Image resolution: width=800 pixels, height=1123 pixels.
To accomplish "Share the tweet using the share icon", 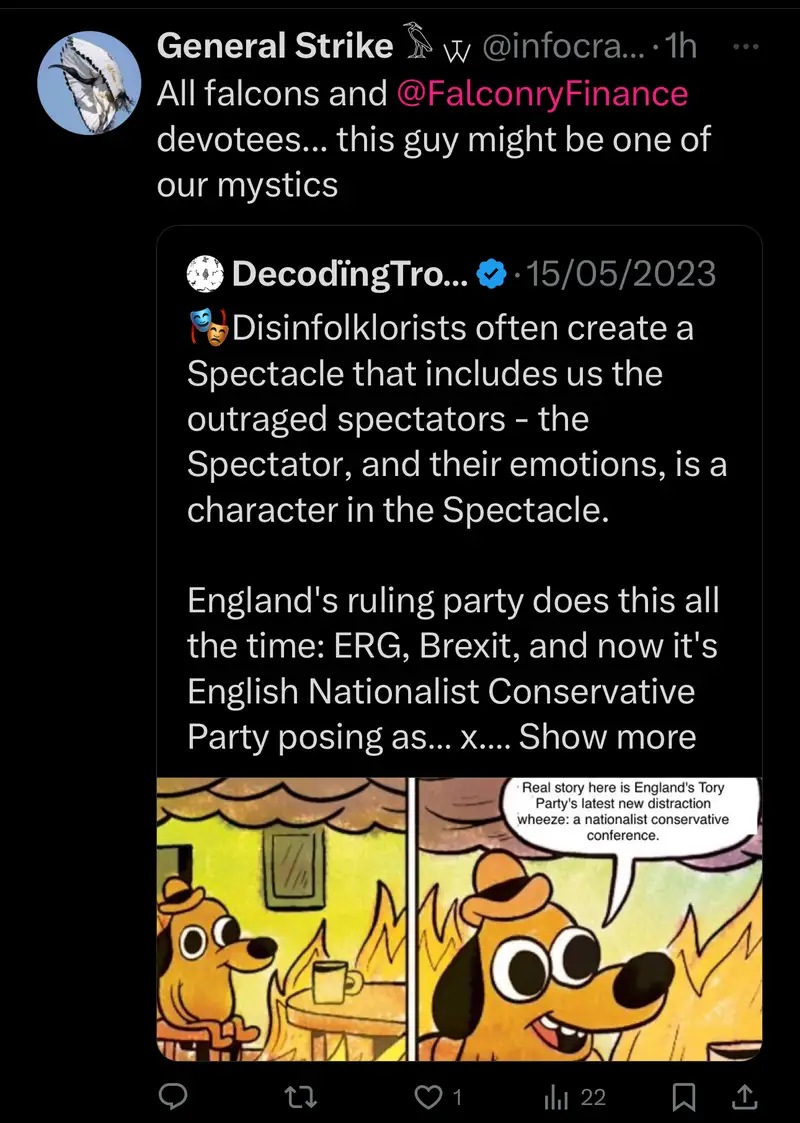I will coord(744,1097).
